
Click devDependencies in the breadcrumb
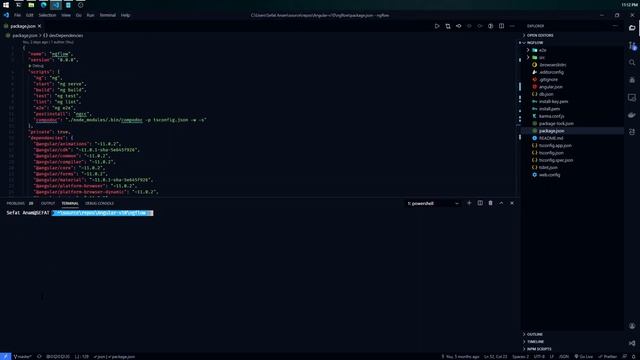click(x=66, y=36)
